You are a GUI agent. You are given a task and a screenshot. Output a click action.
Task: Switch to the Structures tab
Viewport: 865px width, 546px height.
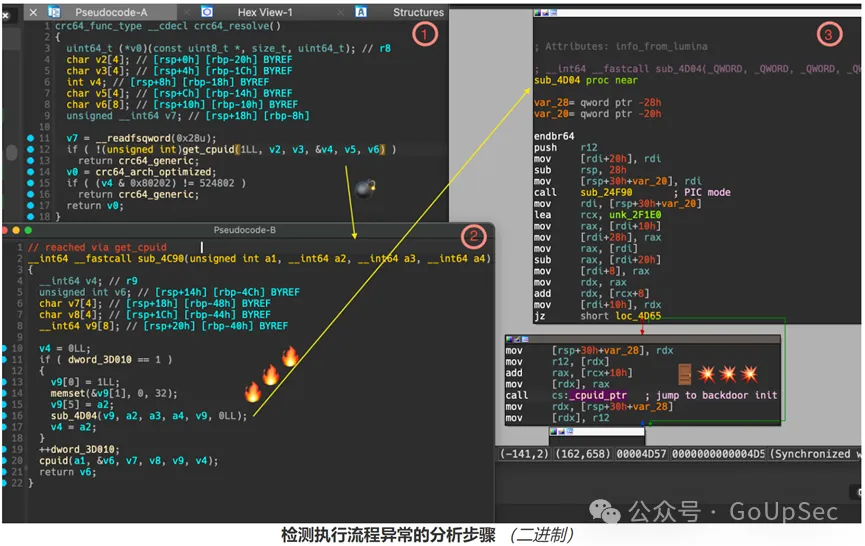click(418, 13)
